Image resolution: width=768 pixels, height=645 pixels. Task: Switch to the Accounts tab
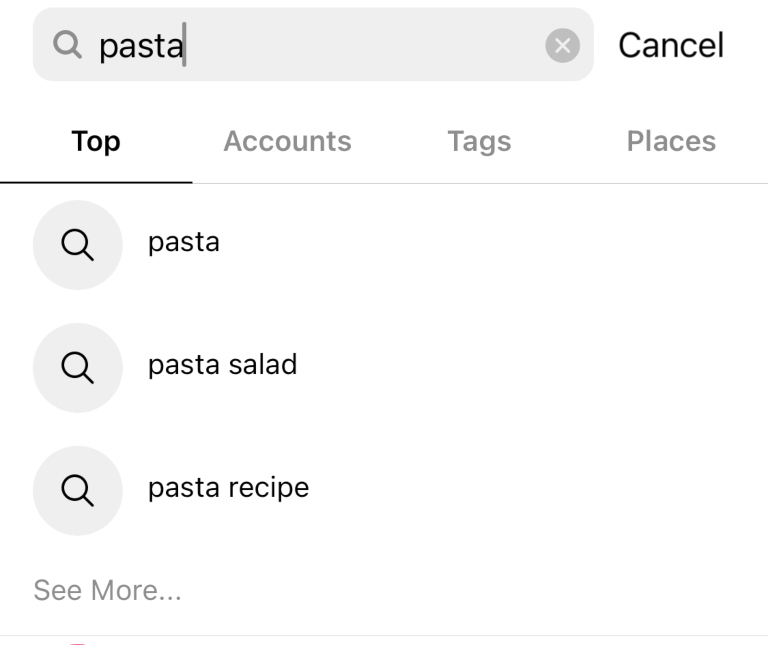click(x=288, y=142)
